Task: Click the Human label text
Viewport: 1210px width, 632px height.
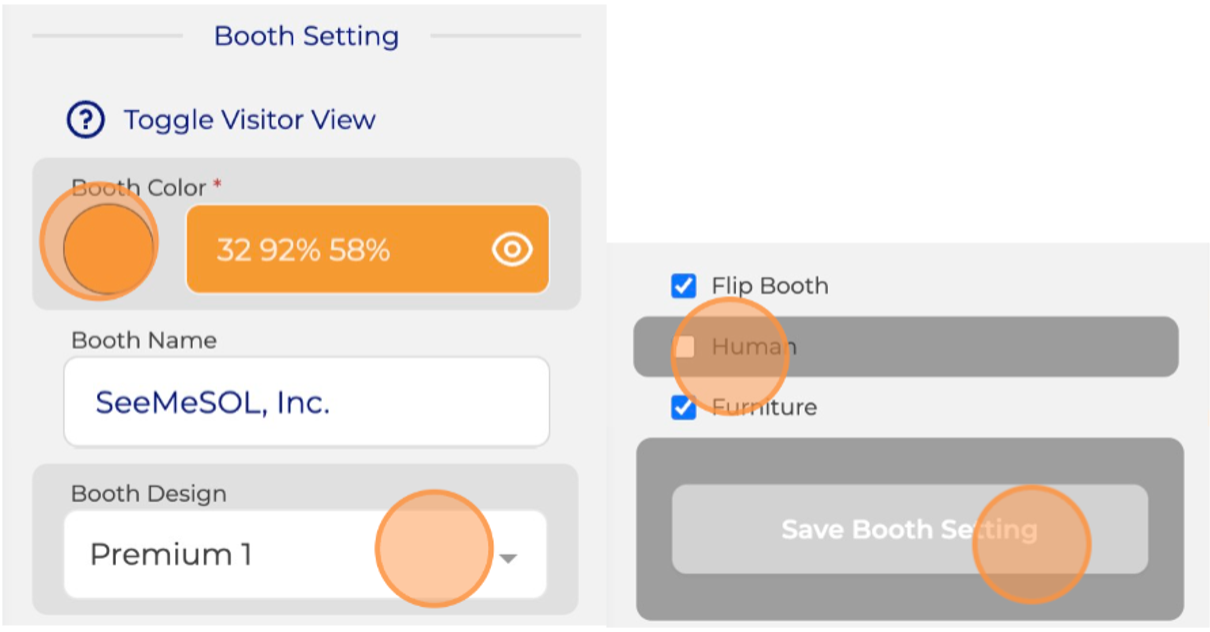Action: (754, 347)
